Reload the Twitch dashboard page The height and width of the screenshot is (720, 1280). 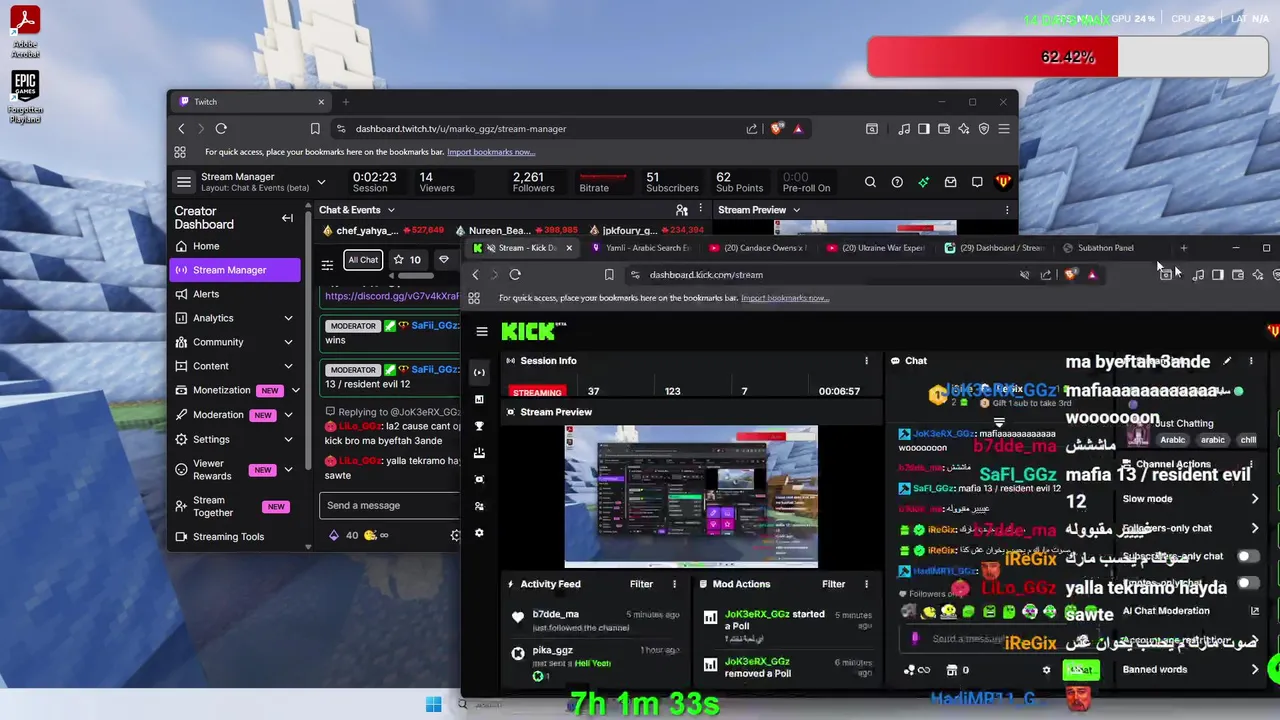coord(221,128)
